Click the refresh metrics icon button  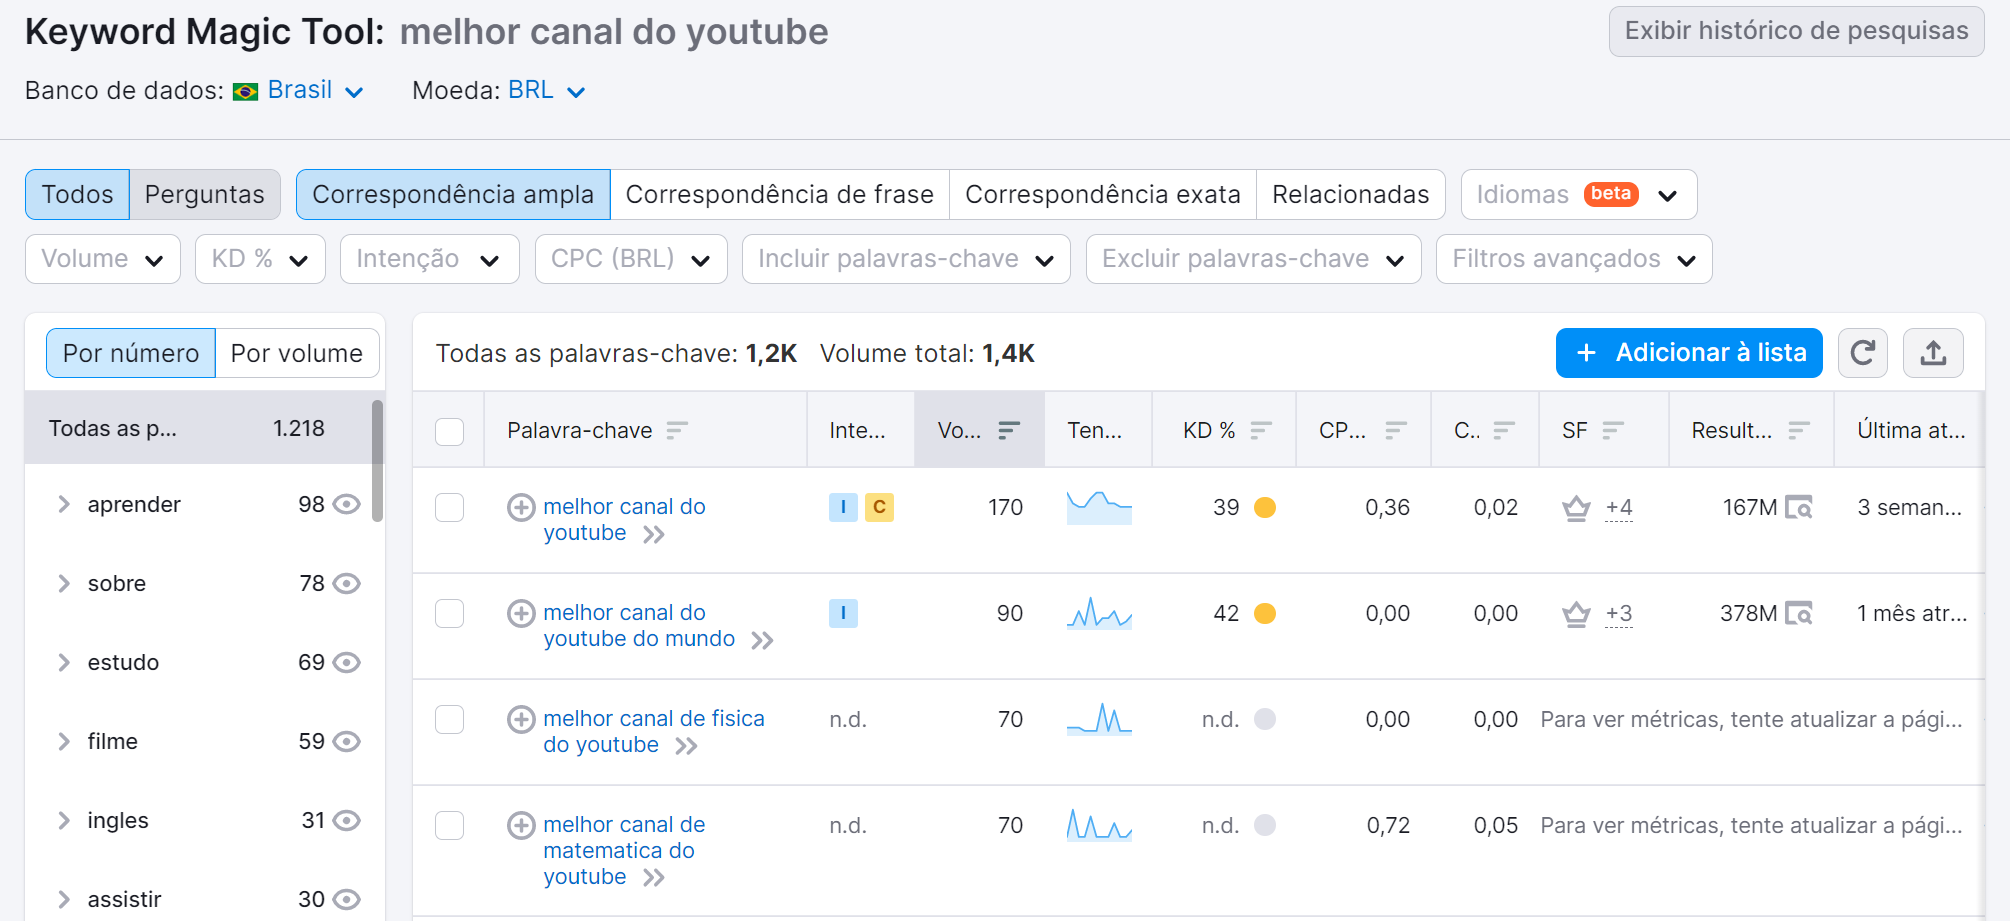tap(1862, 353)
